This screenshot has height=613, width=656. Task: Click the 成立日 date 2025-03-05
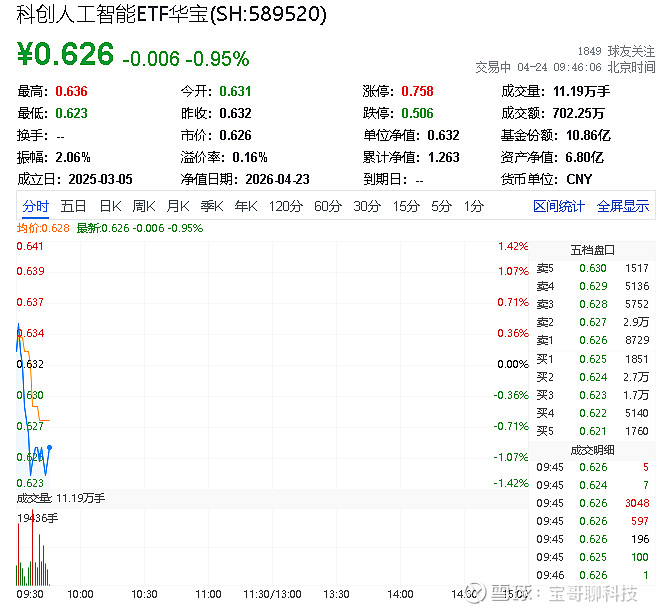pos(100,180)
